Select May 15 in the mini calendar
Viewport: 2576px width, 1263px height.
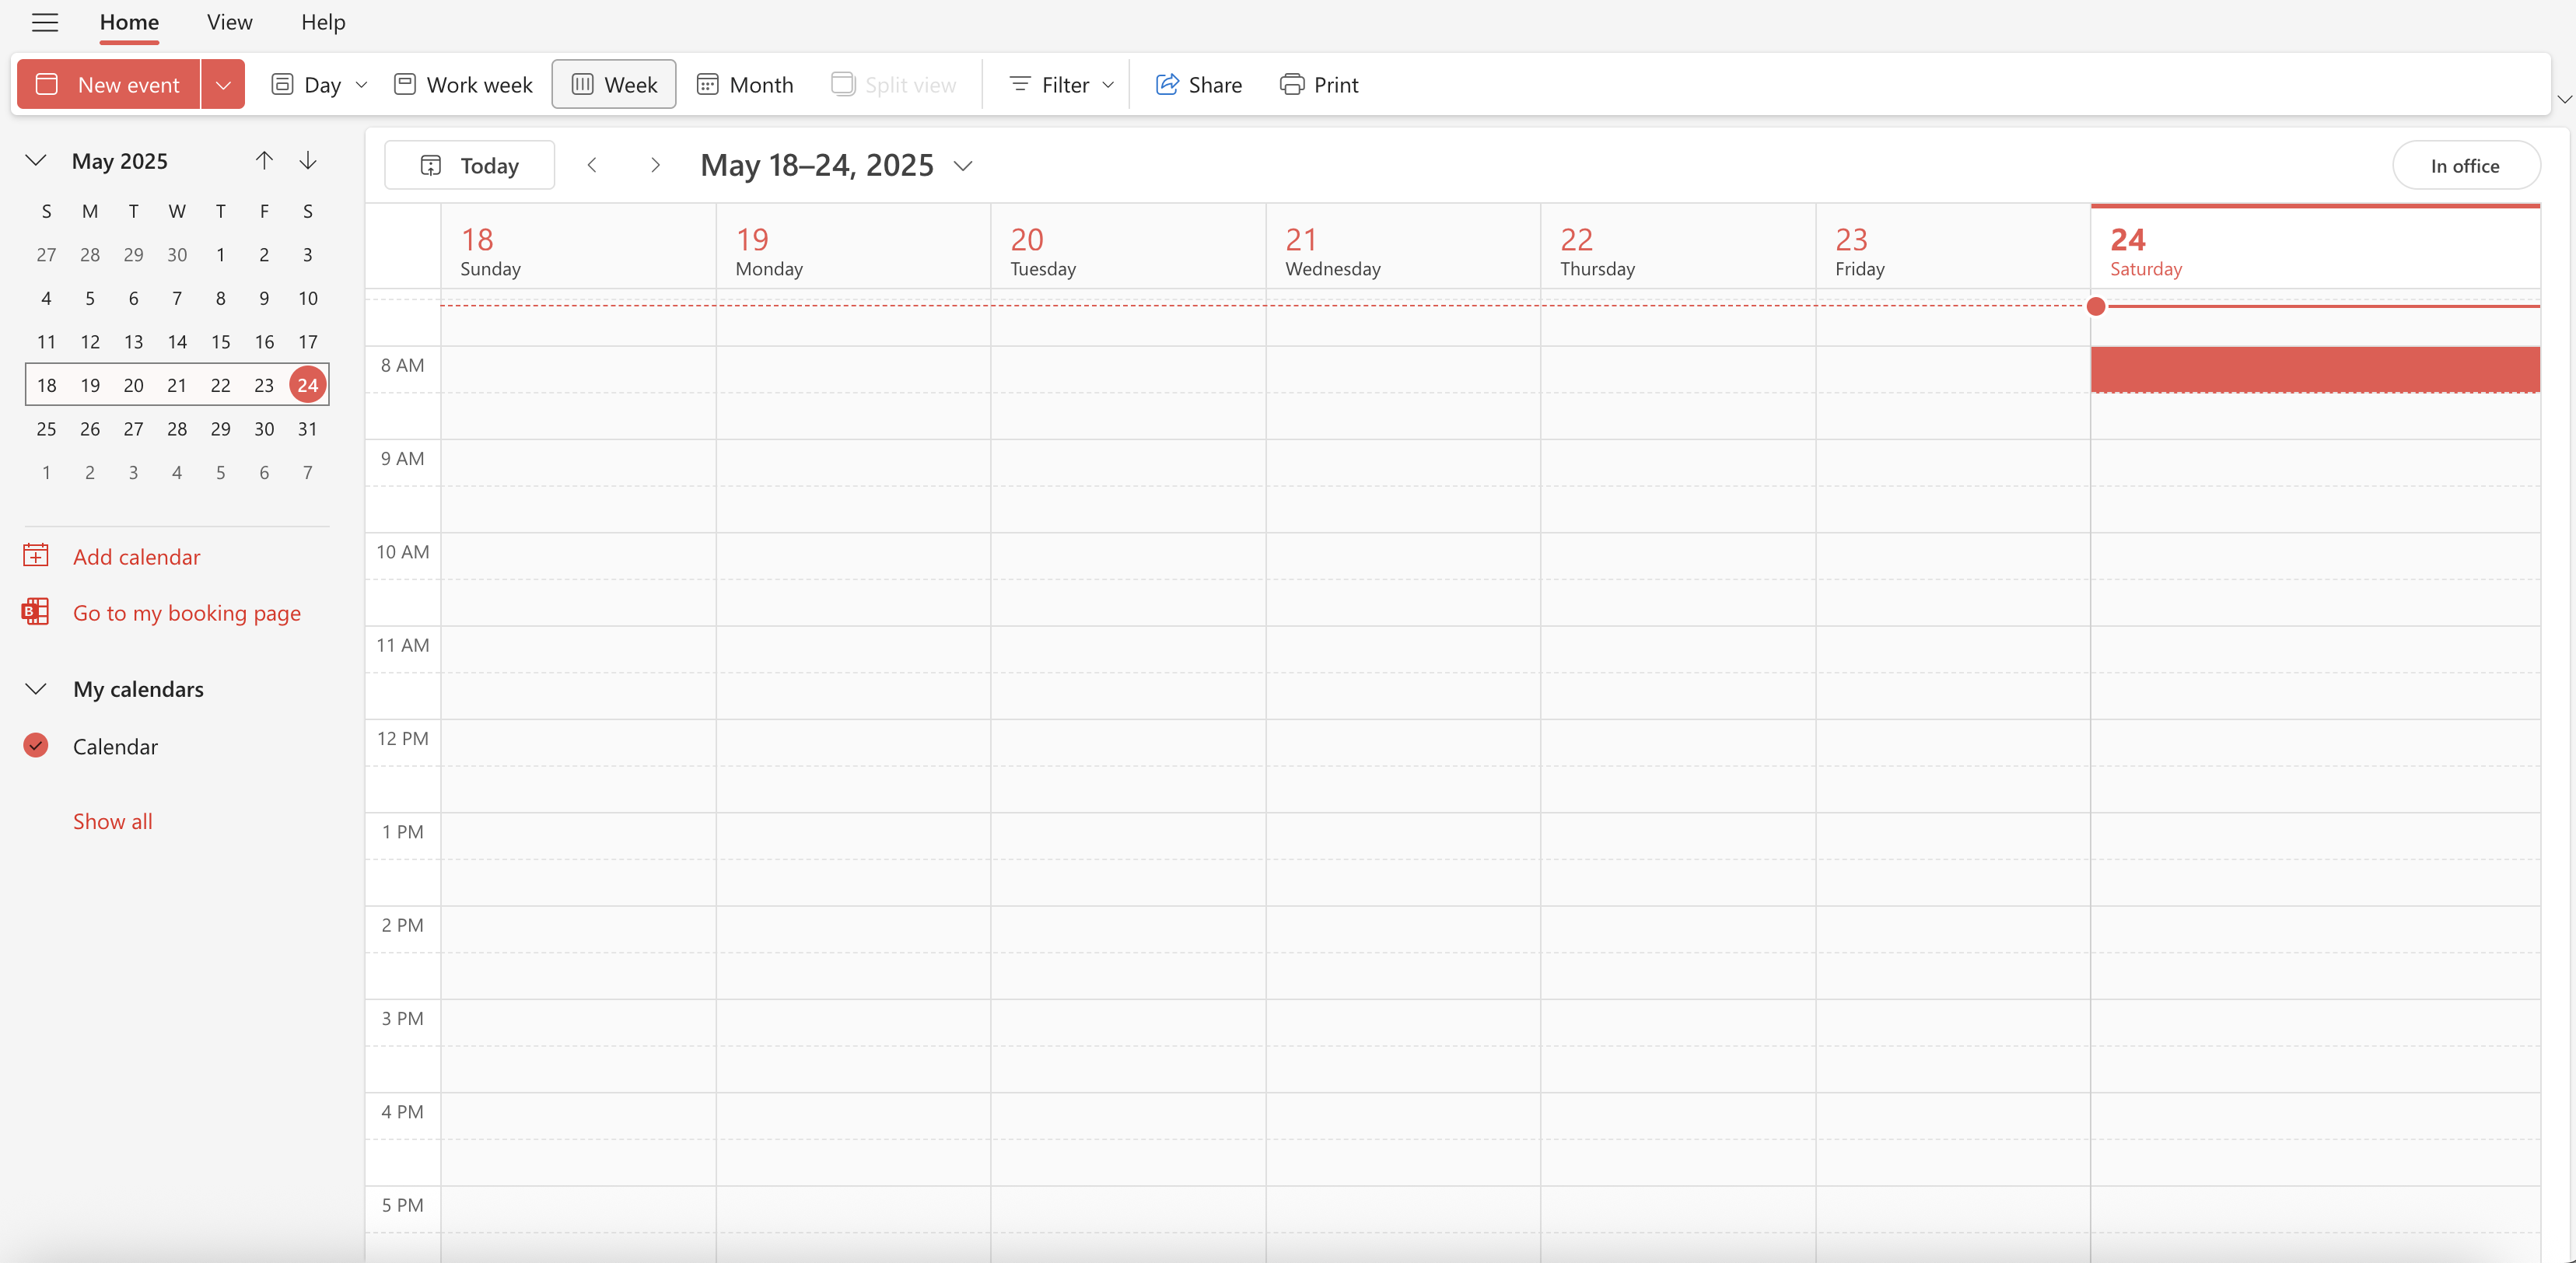(221, 342)
